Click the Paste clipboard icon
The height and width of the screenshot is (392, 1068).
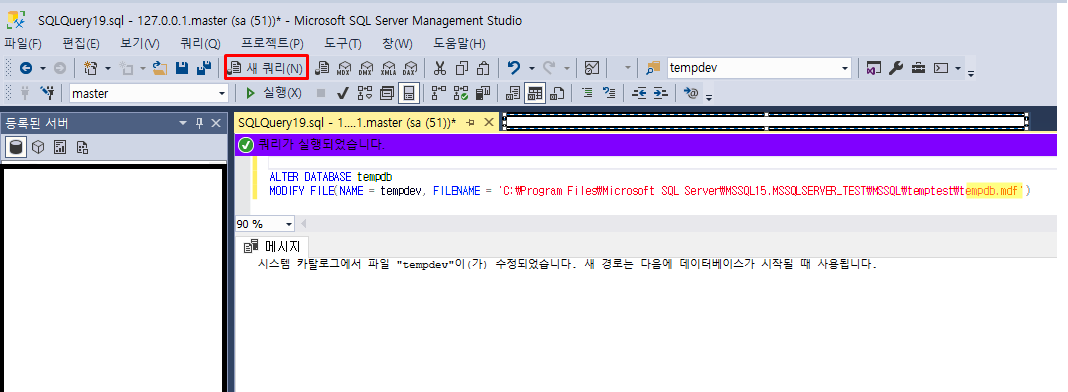click(x=484, y=68)
